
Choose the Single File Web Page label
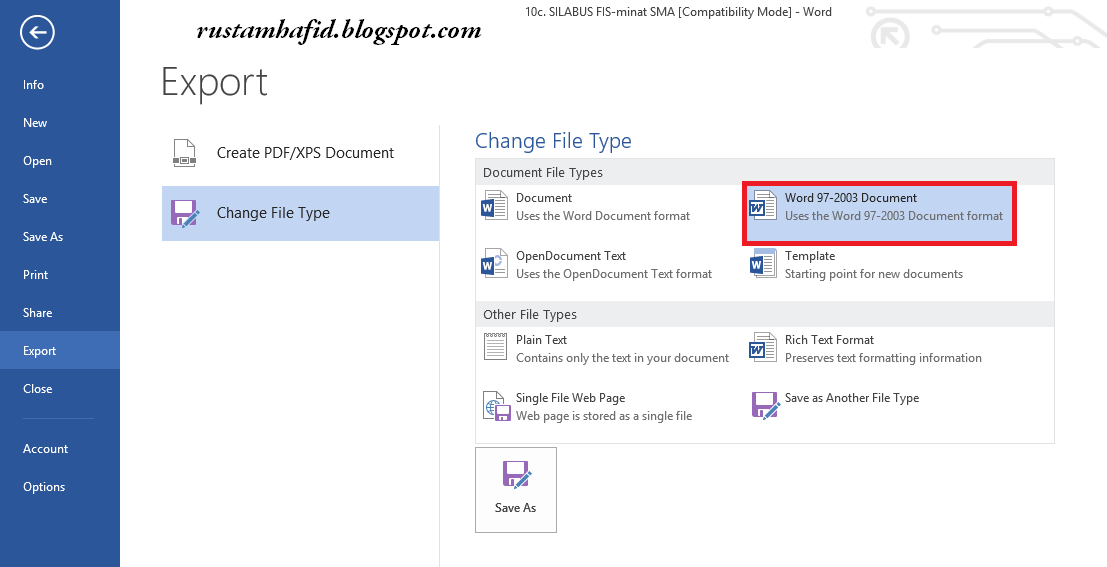pos(570,398)
